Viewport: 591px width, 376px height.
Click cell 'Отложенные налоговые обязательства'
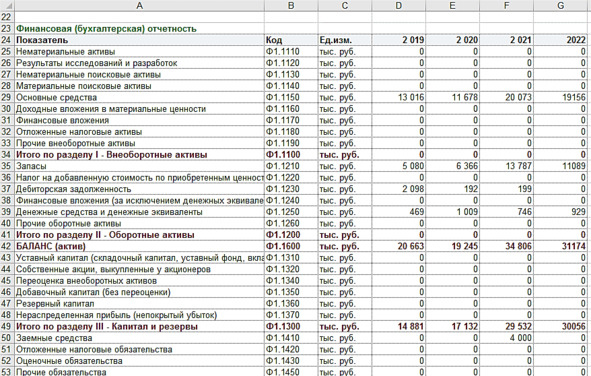tap(139, 350)
